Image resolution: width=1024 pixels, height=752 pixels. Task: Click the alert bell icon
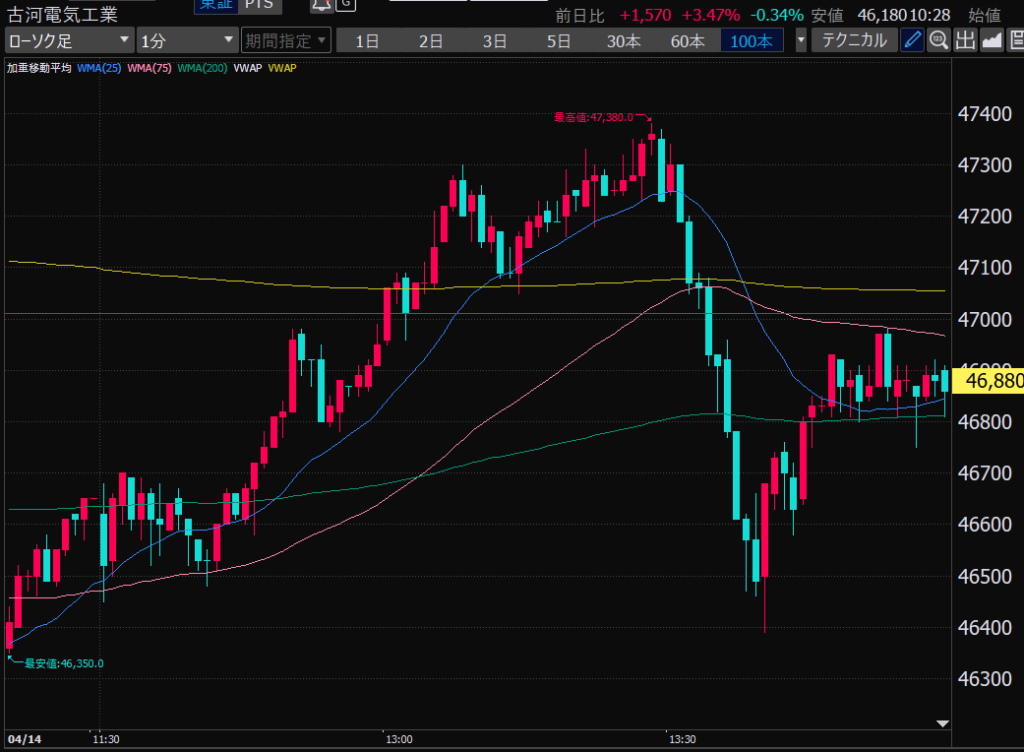(320, 4)
